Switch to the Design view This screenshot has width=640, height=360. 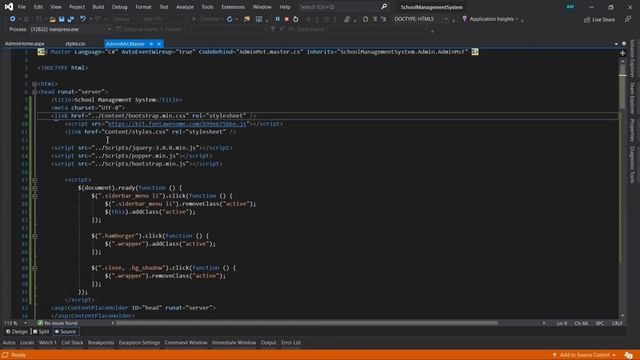[x=17, y=332]
